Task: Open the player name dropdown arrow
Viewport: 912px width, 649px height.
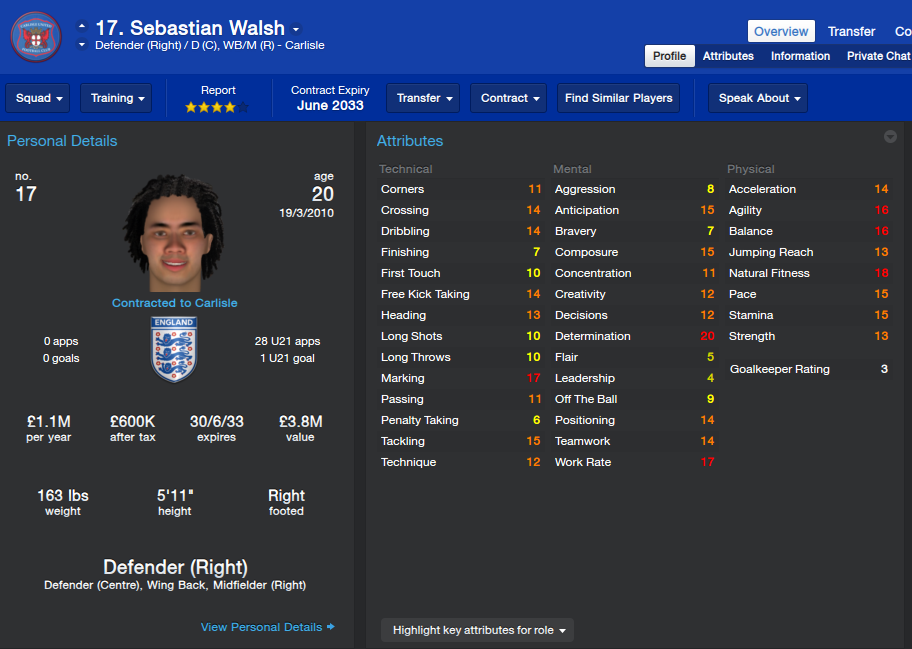Action: [x=296, y=28]
